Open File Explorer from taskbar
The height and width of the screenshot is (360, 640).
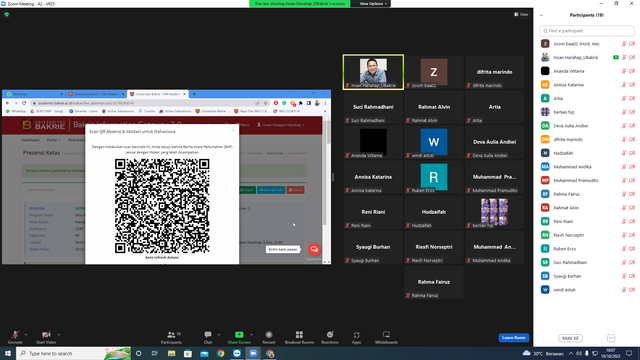171,353
